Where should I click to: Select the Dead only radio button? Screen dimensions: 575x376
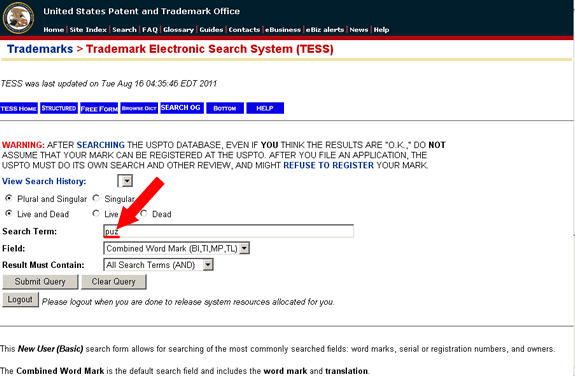pos(144,213)
